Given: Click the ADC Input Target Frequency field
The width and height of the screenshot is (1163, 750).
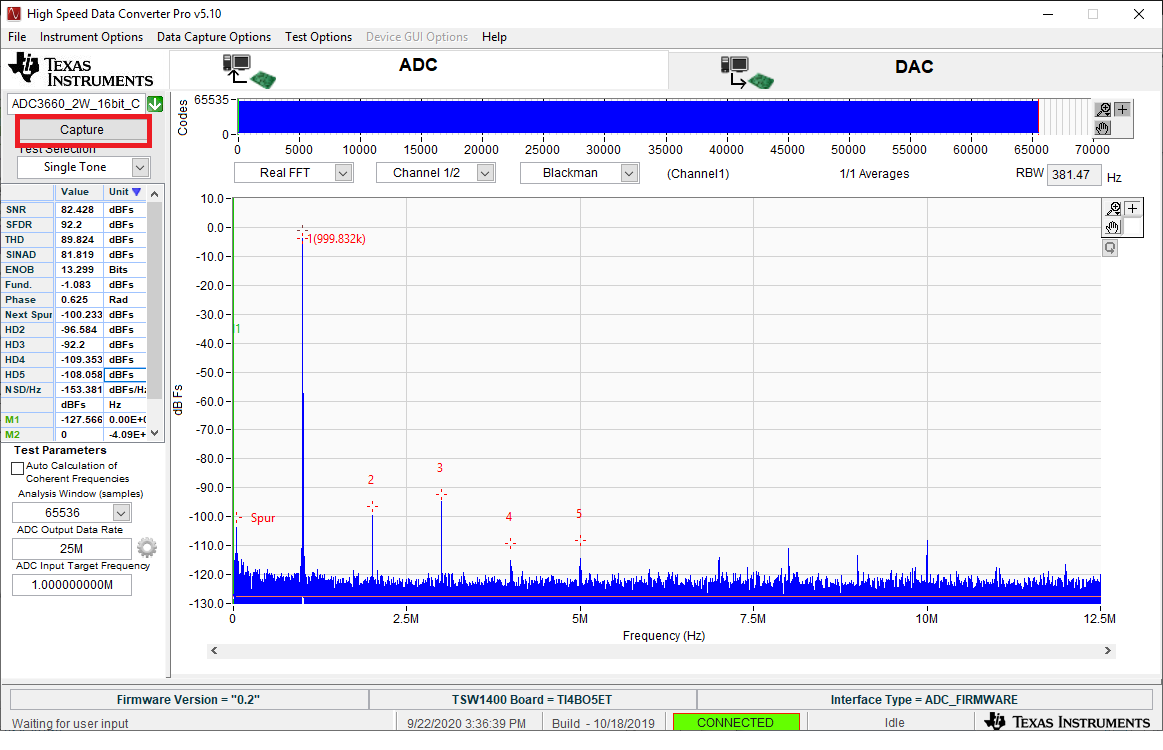Looking at the screenshot, I should (71, 584).
